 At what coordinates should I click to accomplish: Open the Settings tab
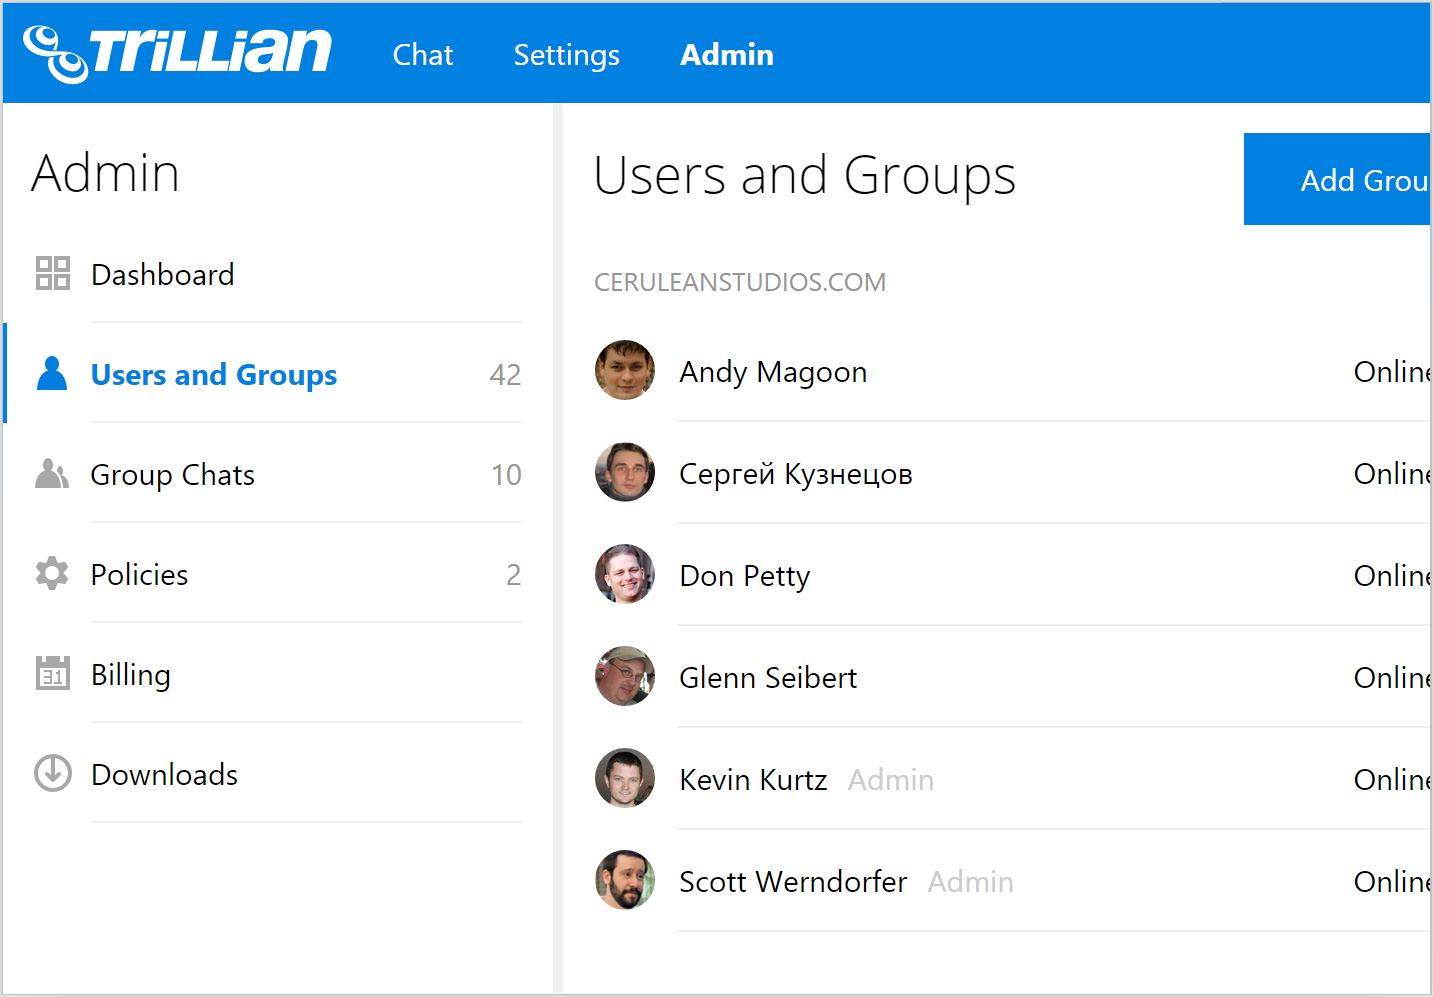[x=566, y=55]
